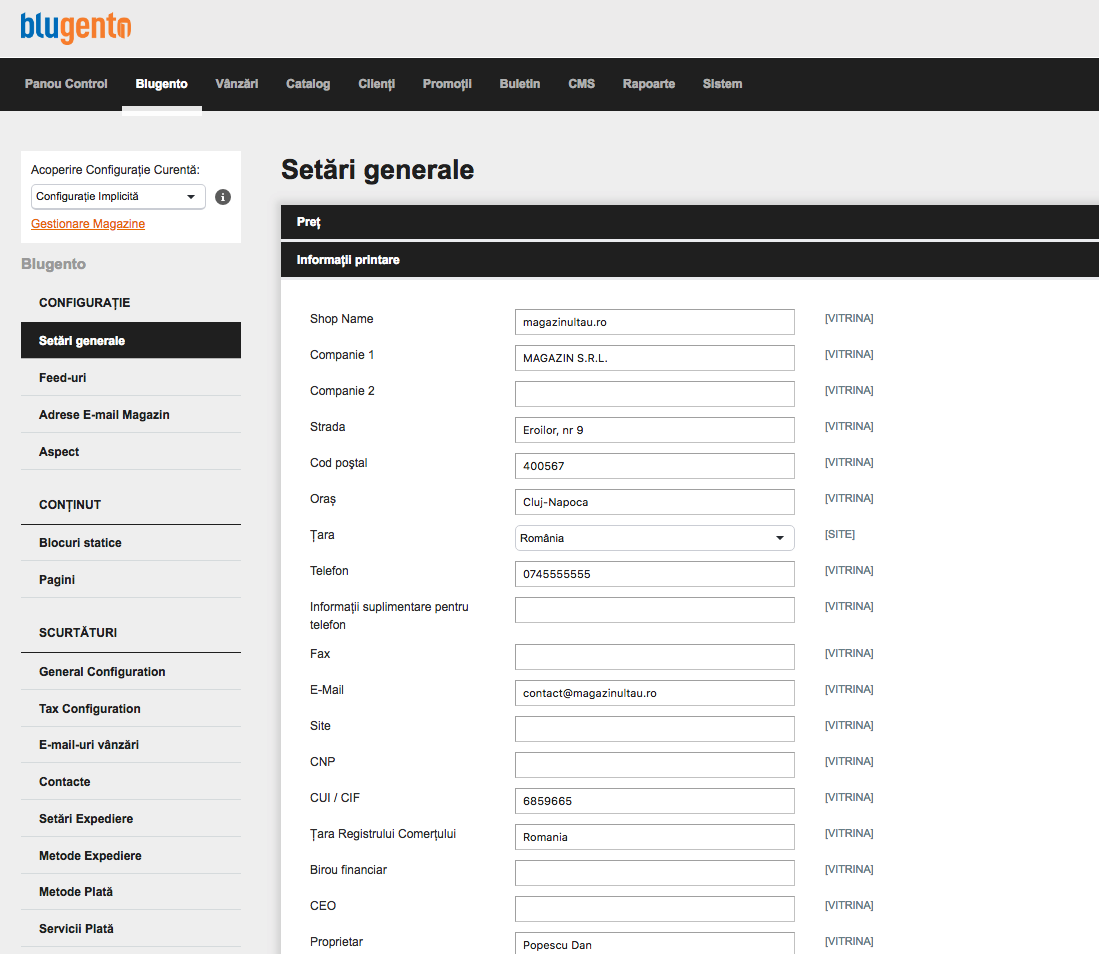Image resolution: width=1099 pixels, height=954 pixels.
Task: Open Adrese E-mail Magazin
Action: tap(131, 415)
